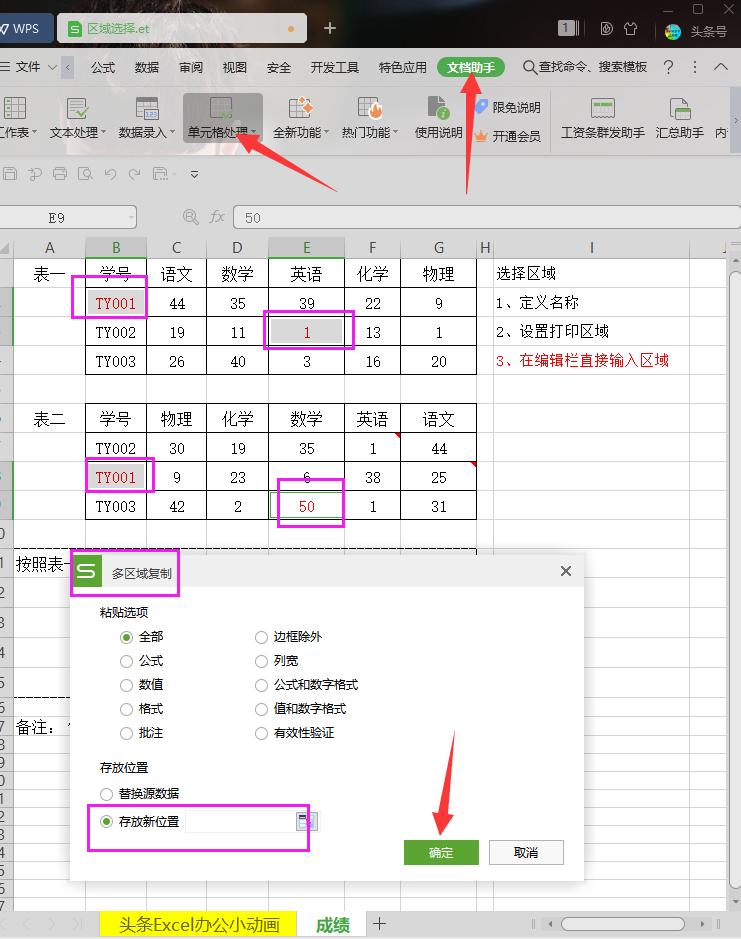Click the vertical scrollbar track
Image resolution: width=741 pixels, height=939 pixels.
coord(735,581)
